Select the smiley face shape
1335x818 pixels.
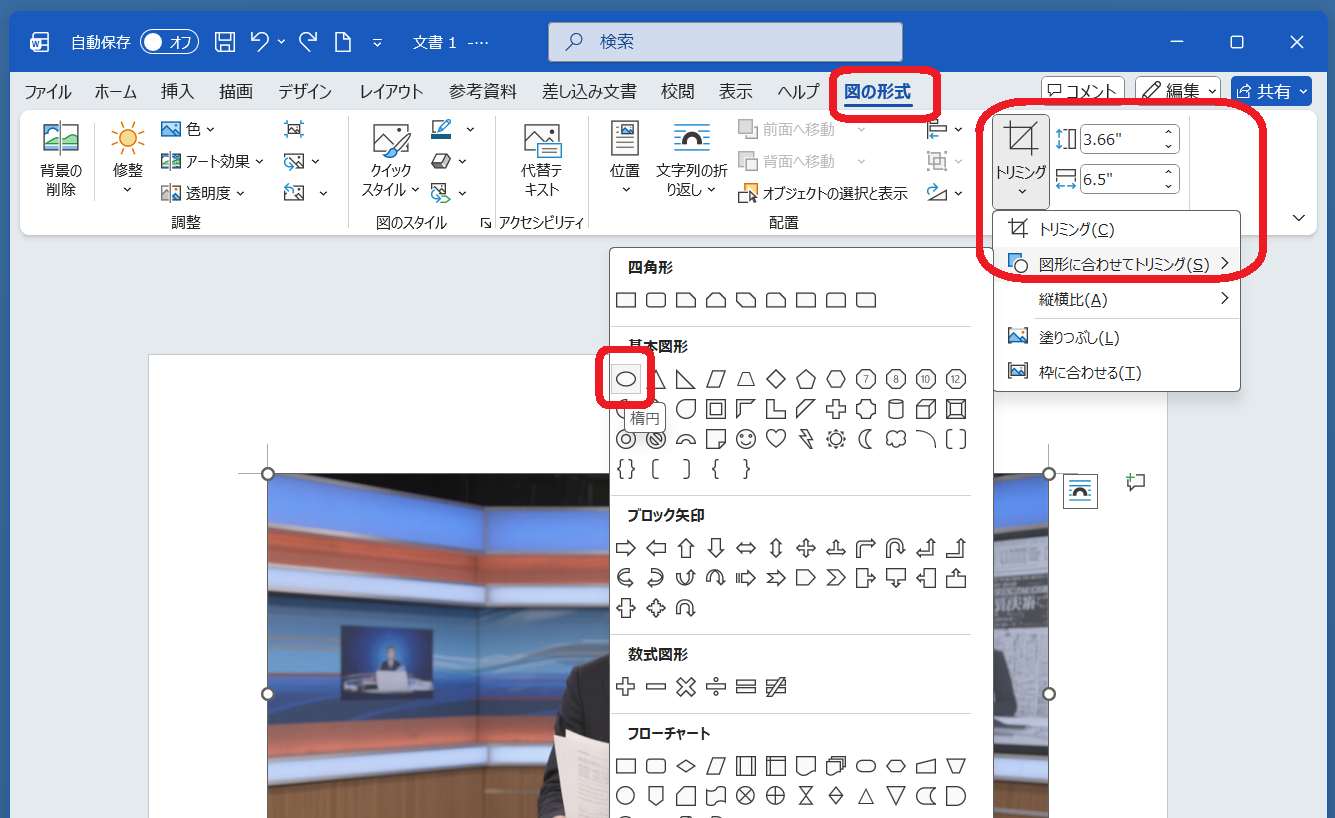coord(746,438)
